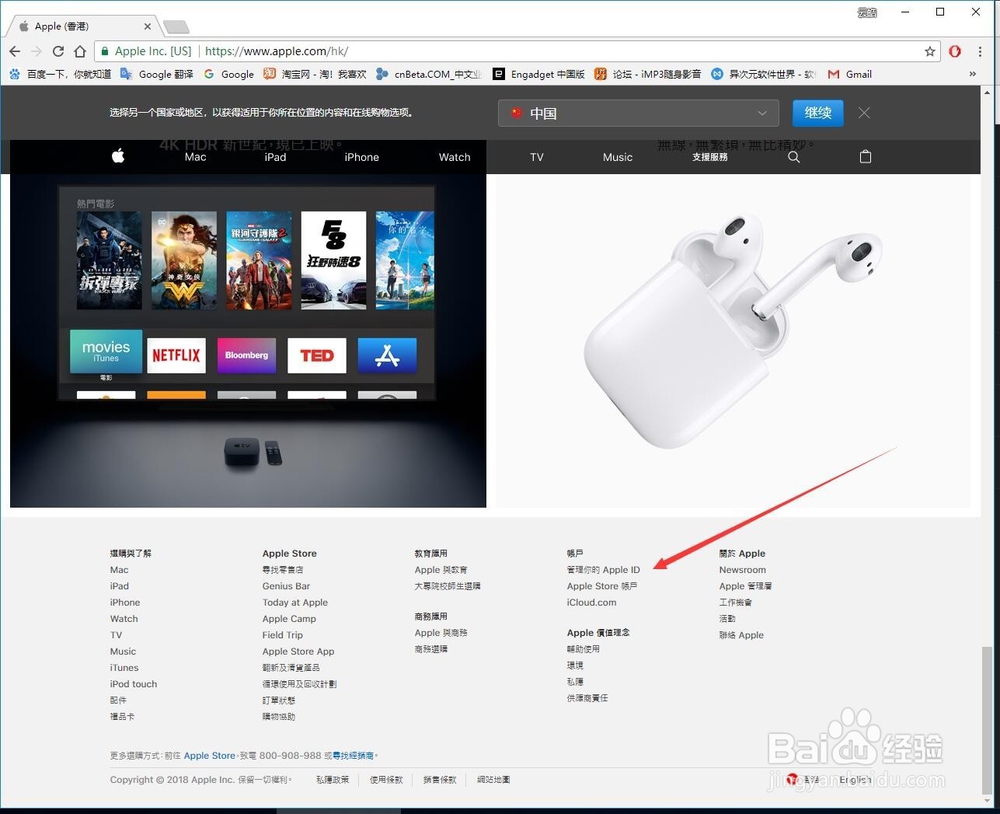
Task: Open 私隱政策 in the footer
Action: [x=332, y=780]
